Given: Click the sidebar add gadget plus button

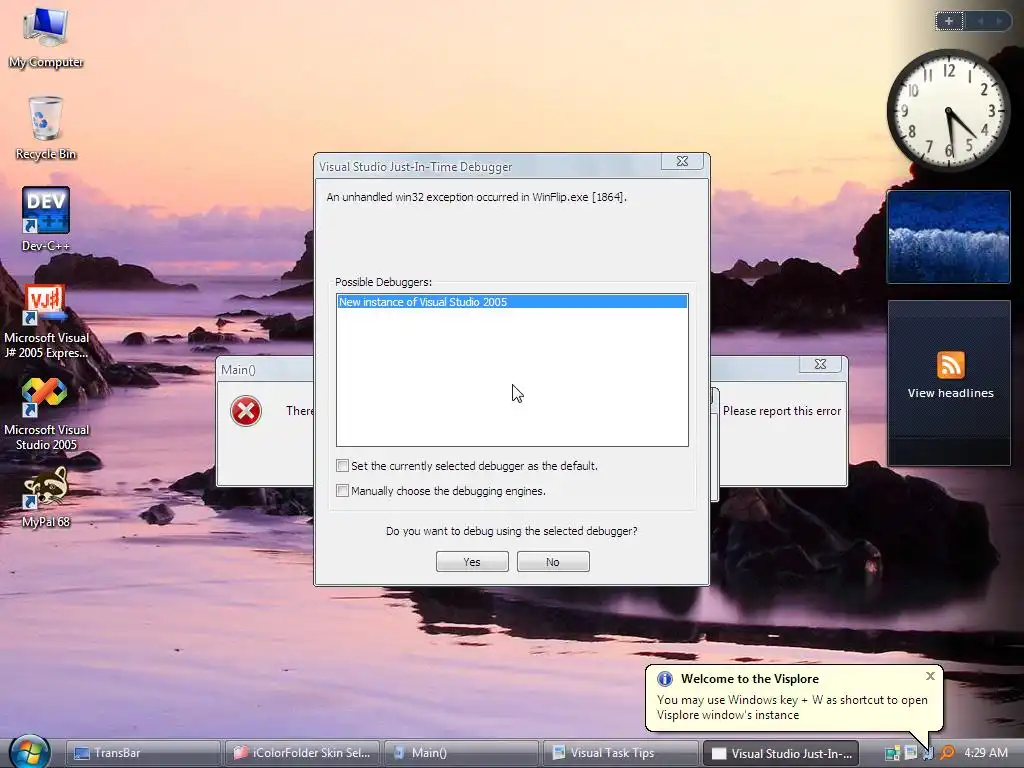Looking at the screenshot, I should (x=949, y=21).
